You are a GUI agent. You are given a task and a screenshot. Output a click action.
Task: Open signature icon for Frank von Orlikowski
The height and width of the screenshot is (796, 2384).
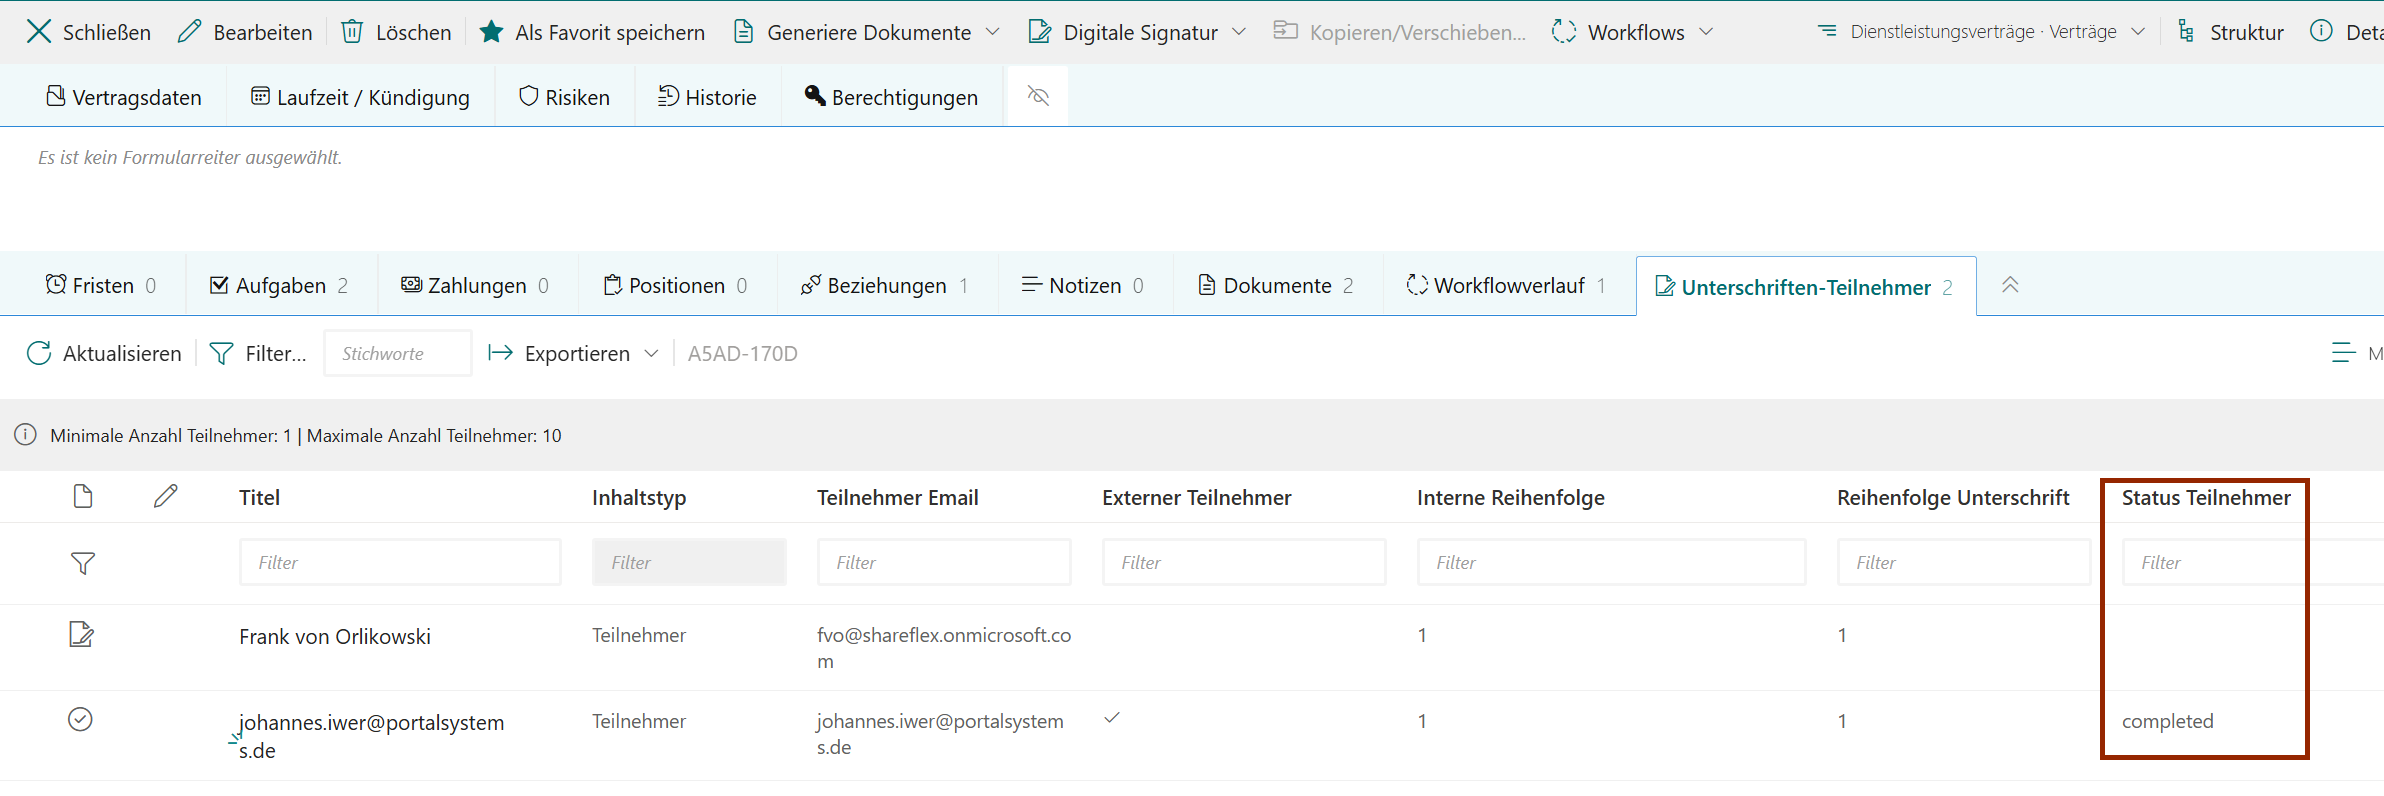81,634
